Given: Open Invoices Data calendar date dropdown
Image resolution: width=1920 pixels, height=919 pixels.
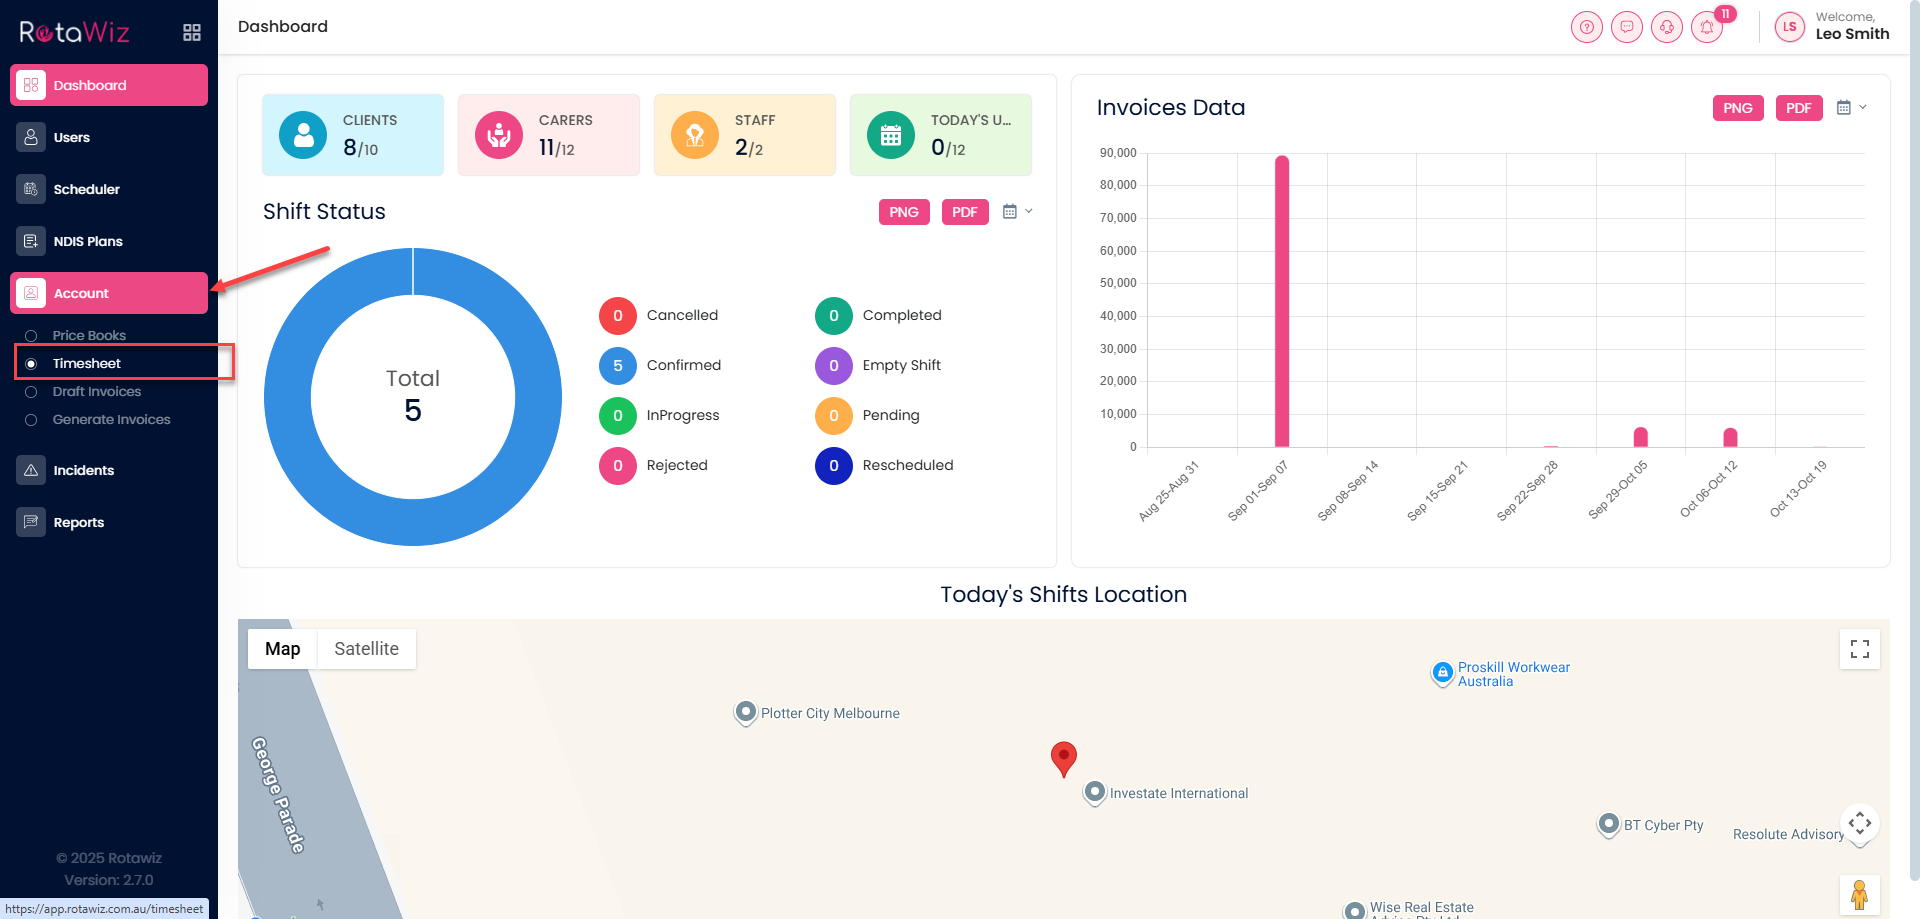Looking at the screenshot, I should (1850, 108).
